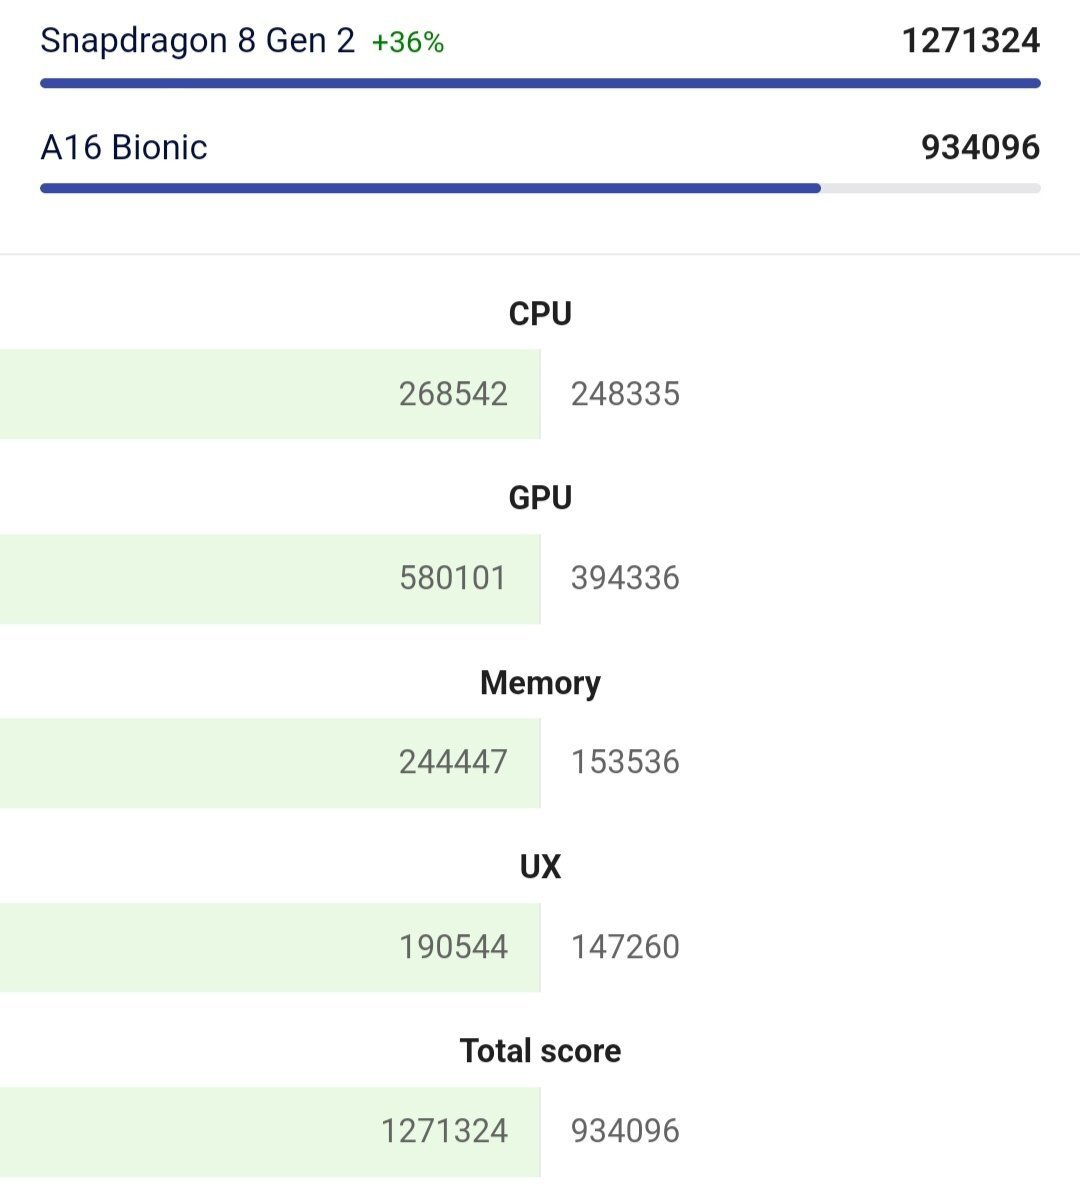Click the Snapdragon 8 Gen 2 label

[x=198, y=41]
